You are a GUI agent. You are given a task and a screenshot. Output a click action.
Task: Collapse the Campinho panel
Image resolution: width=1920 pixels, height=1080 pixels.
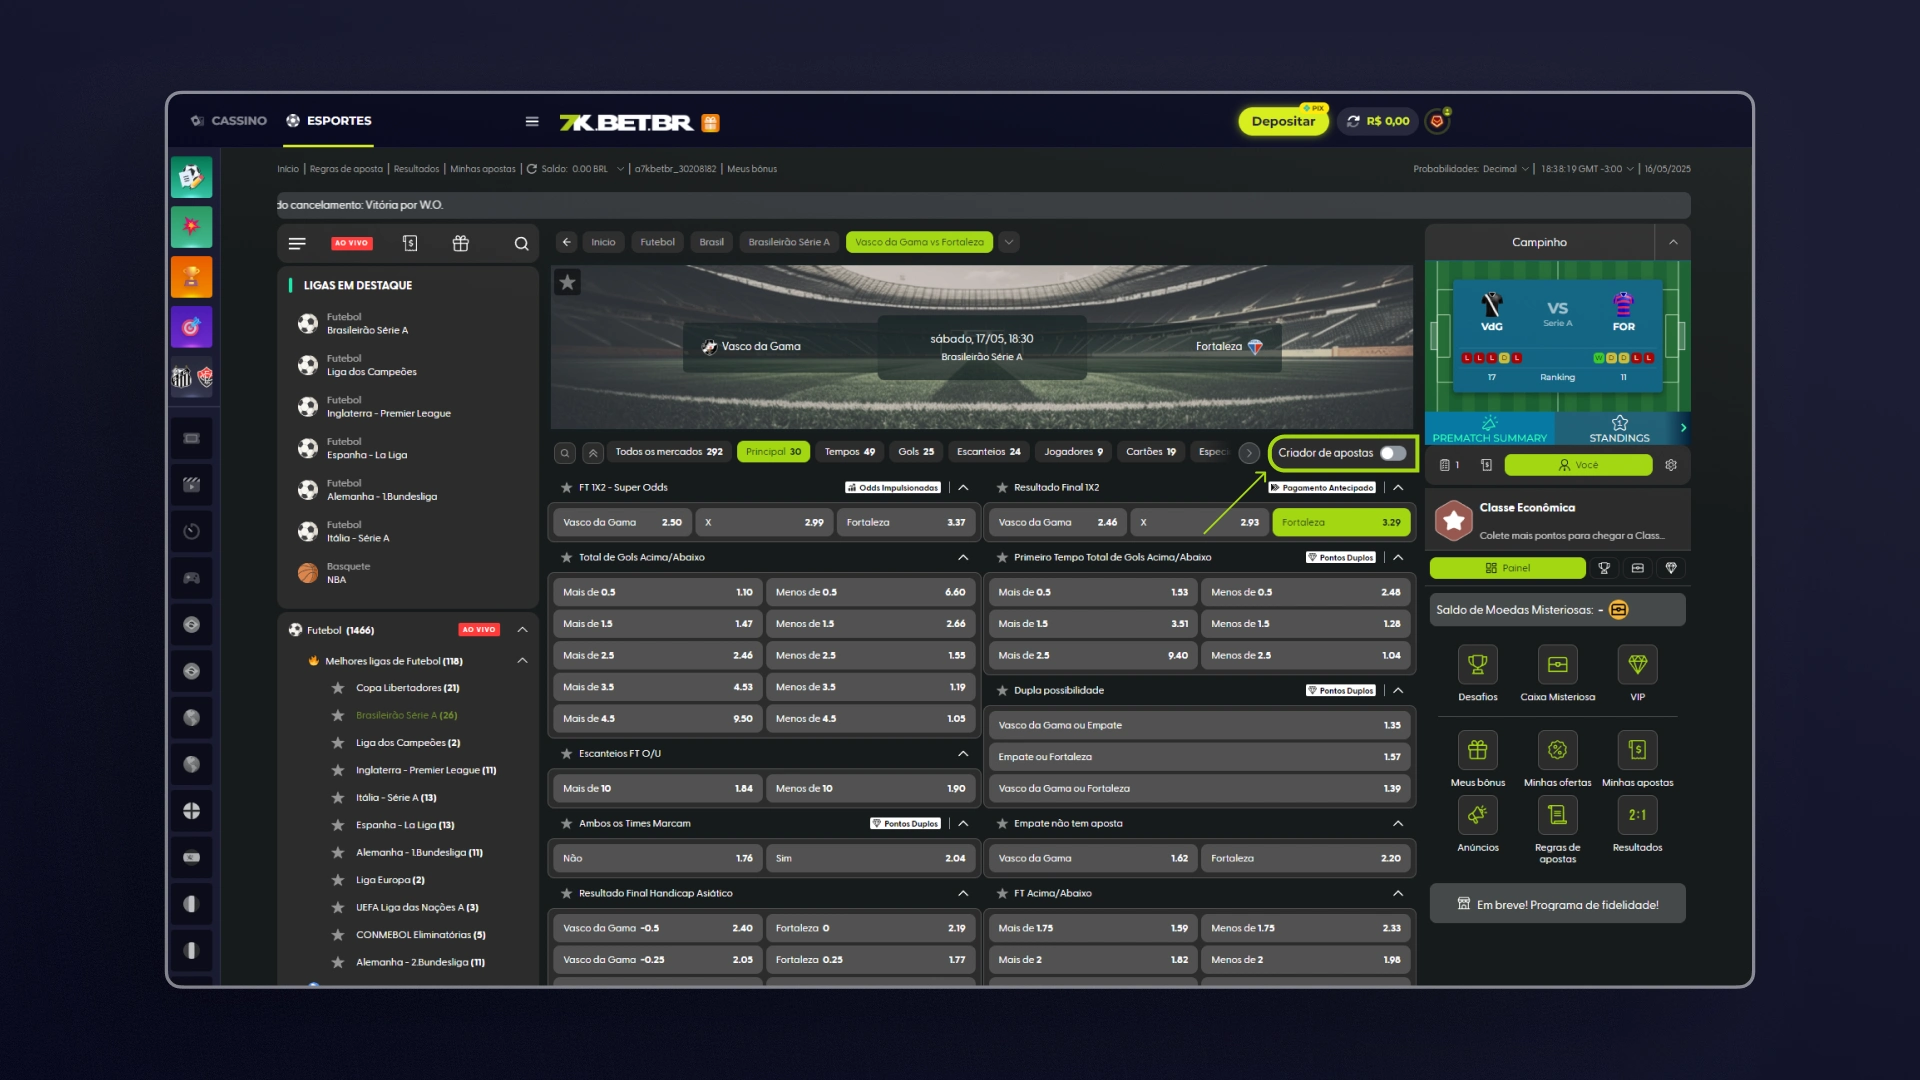[1673, 243]
